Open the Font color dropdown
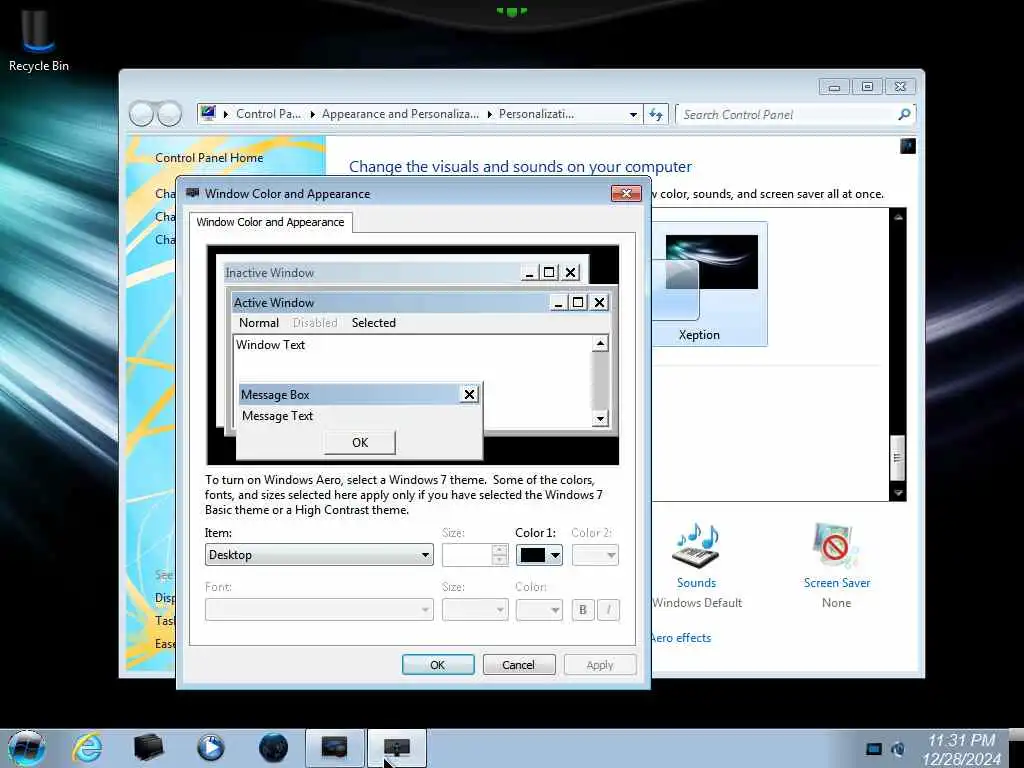 click(539, 609)
